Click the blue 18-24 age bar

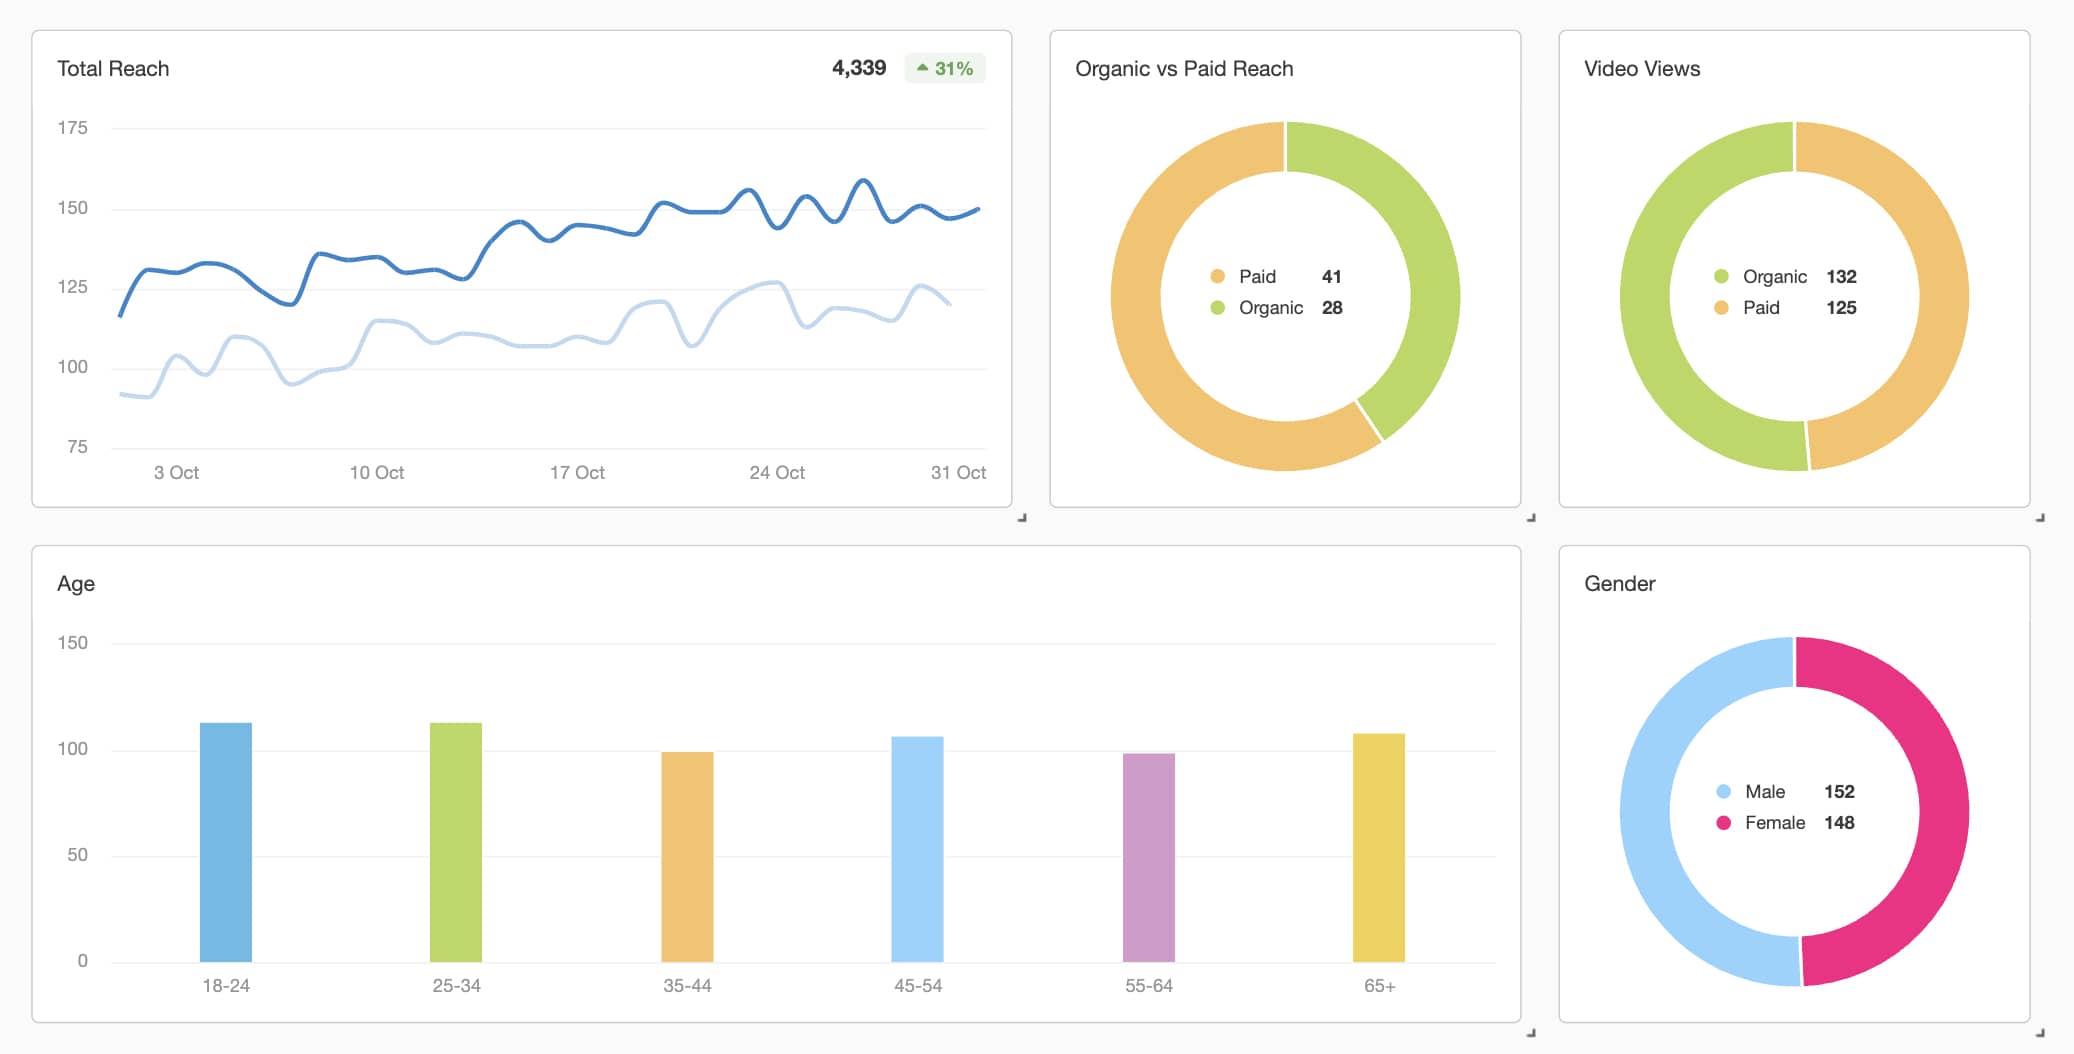click(226, 842)
